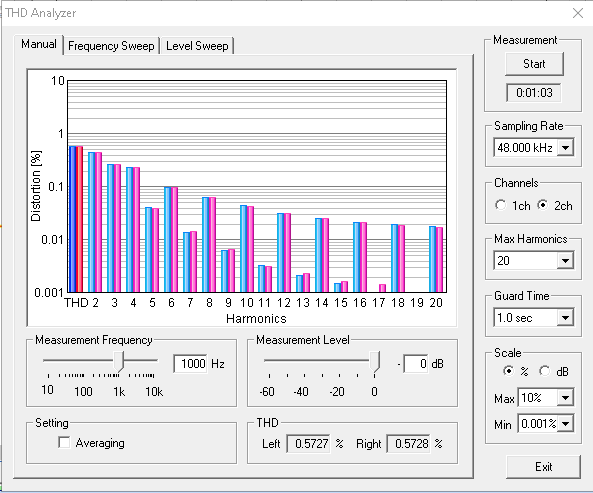Image resolution: width=593 pixels, height=493 pixels.
Task: Click the harmonic 17 pink bar
Action: (382, 288)
